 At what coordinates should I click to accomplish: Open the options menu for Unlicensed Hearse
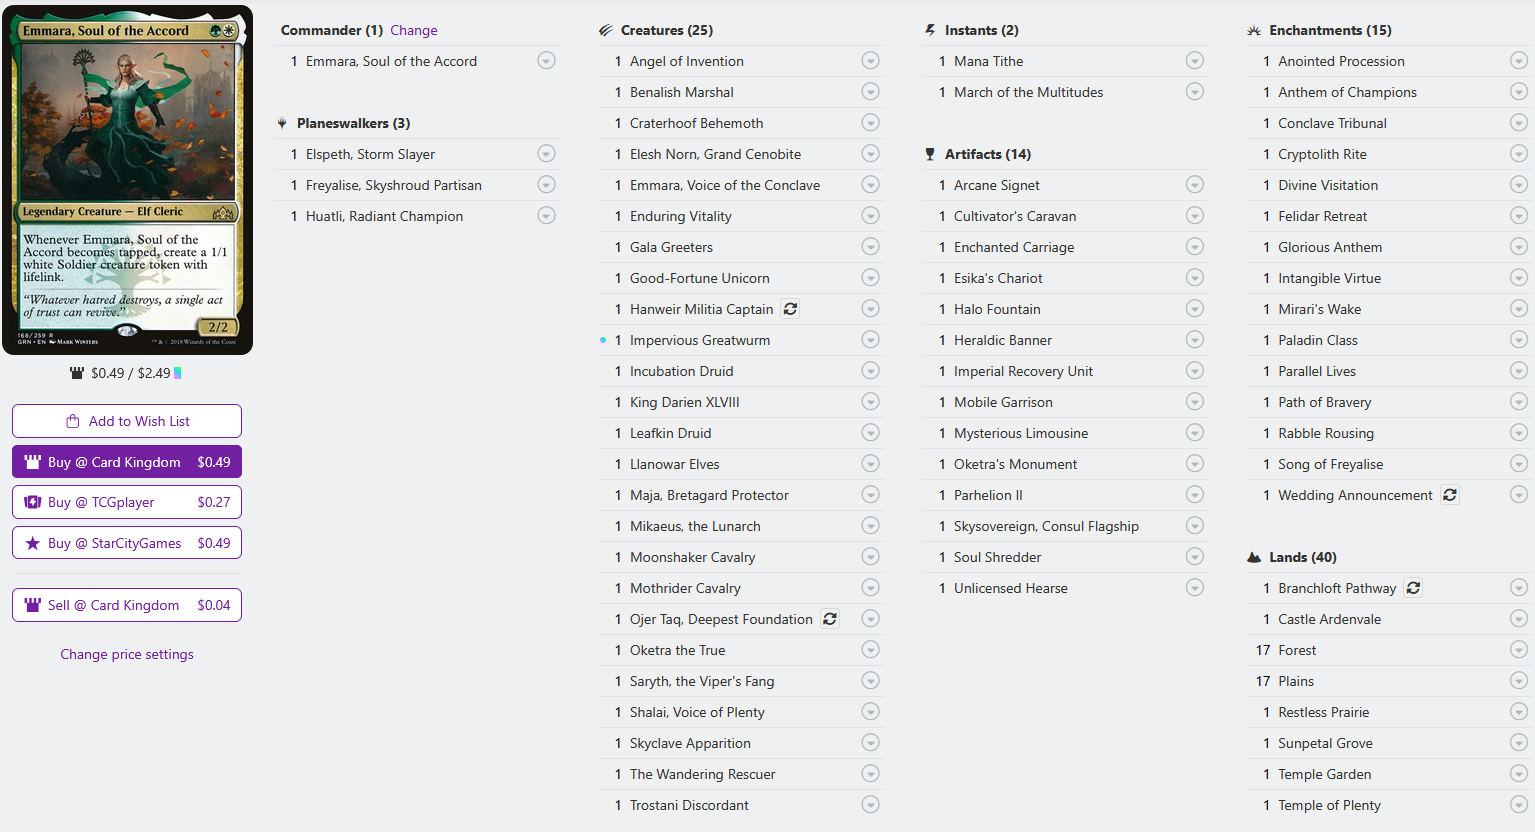[x=1195, y=588]
